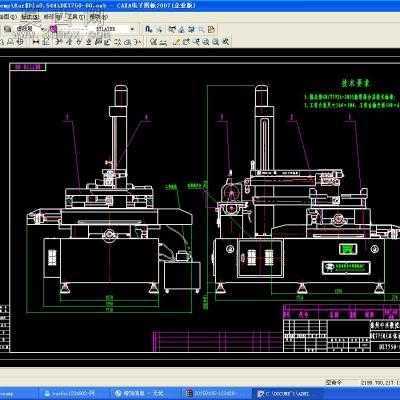Expand the BYLAYER line type dropdown
Image resolution: width=400 pixels, height=400 pixels.
132,29
